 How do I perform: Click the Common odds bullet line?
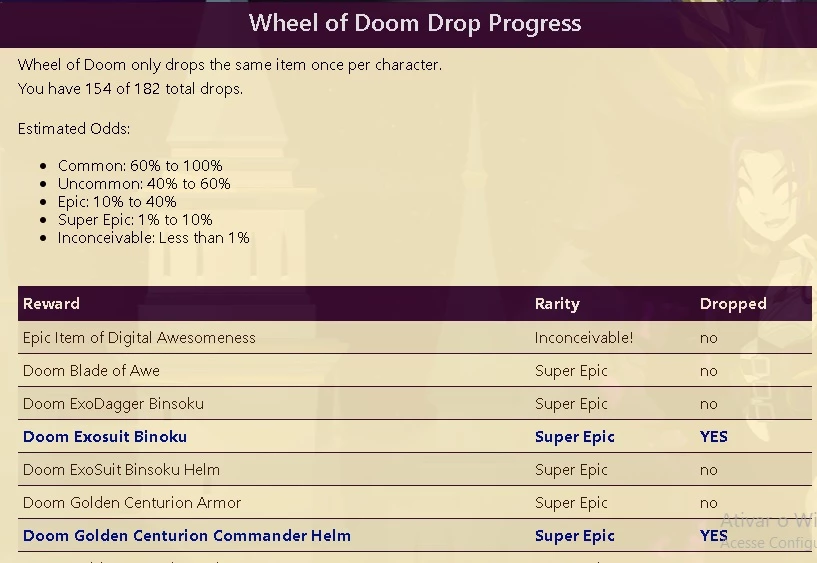click(x=140, y=166)
